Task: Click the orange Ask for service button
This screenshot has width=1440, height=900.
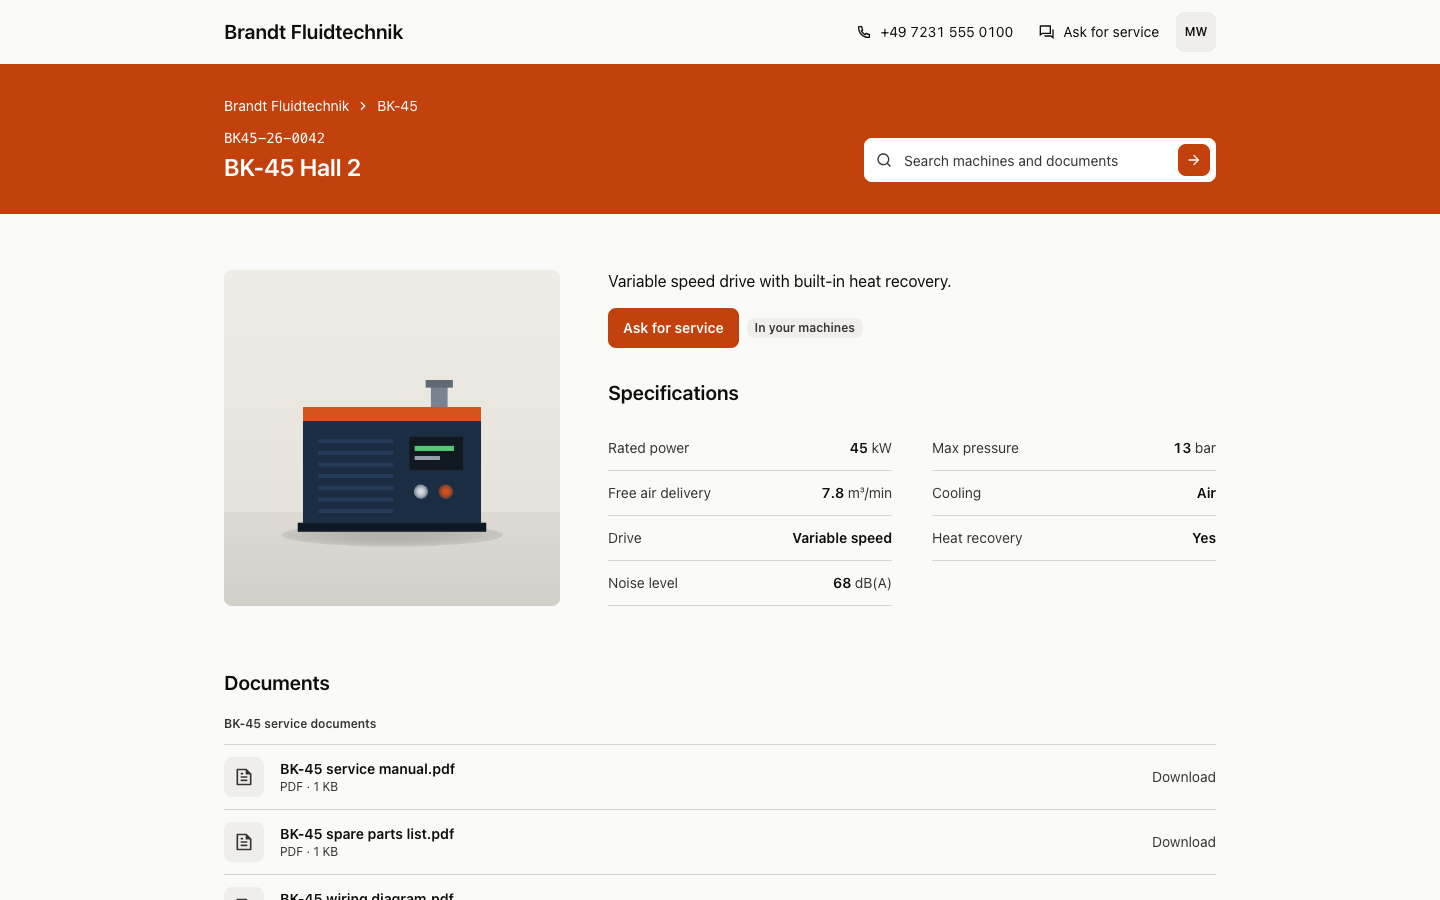Action: tap(673, 328)
